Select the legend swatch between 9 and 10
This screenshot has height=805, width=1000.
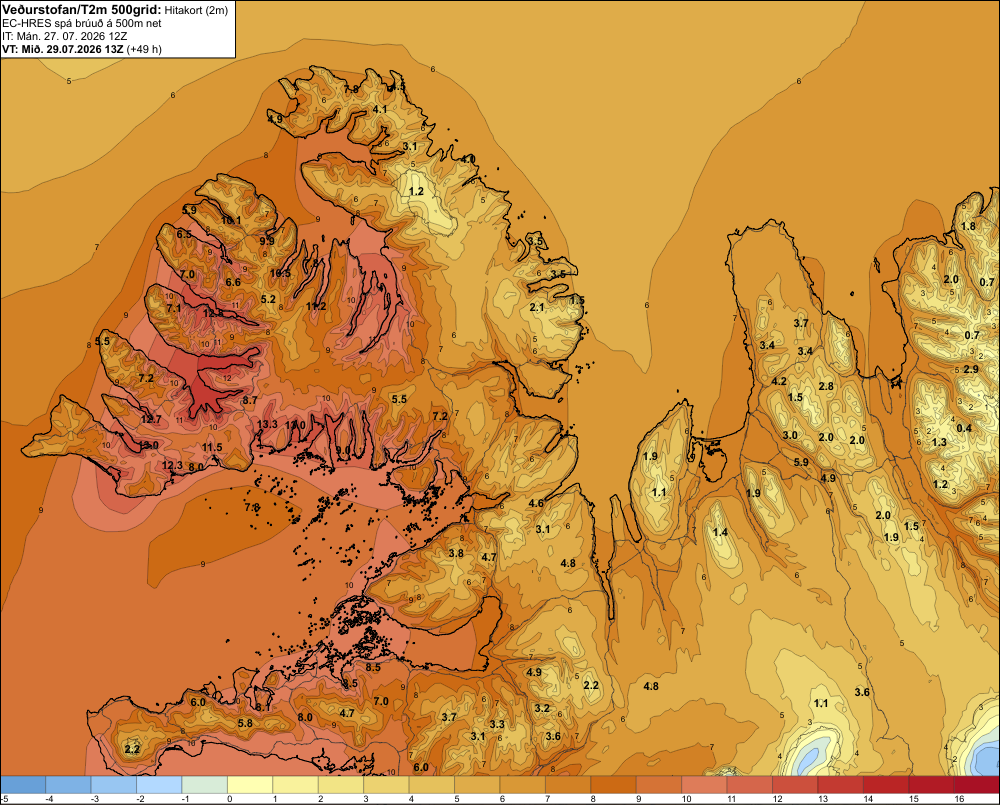click(x=659, y=784)
